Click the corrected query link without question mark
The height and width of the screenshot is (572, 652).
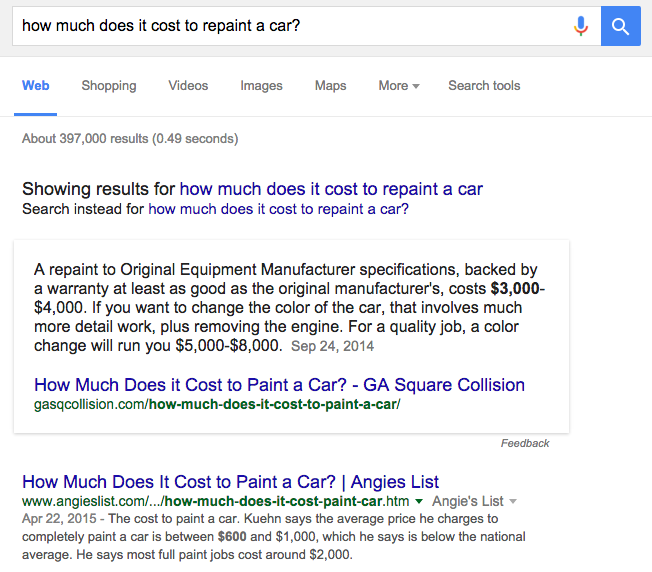(x=331, y=189)
